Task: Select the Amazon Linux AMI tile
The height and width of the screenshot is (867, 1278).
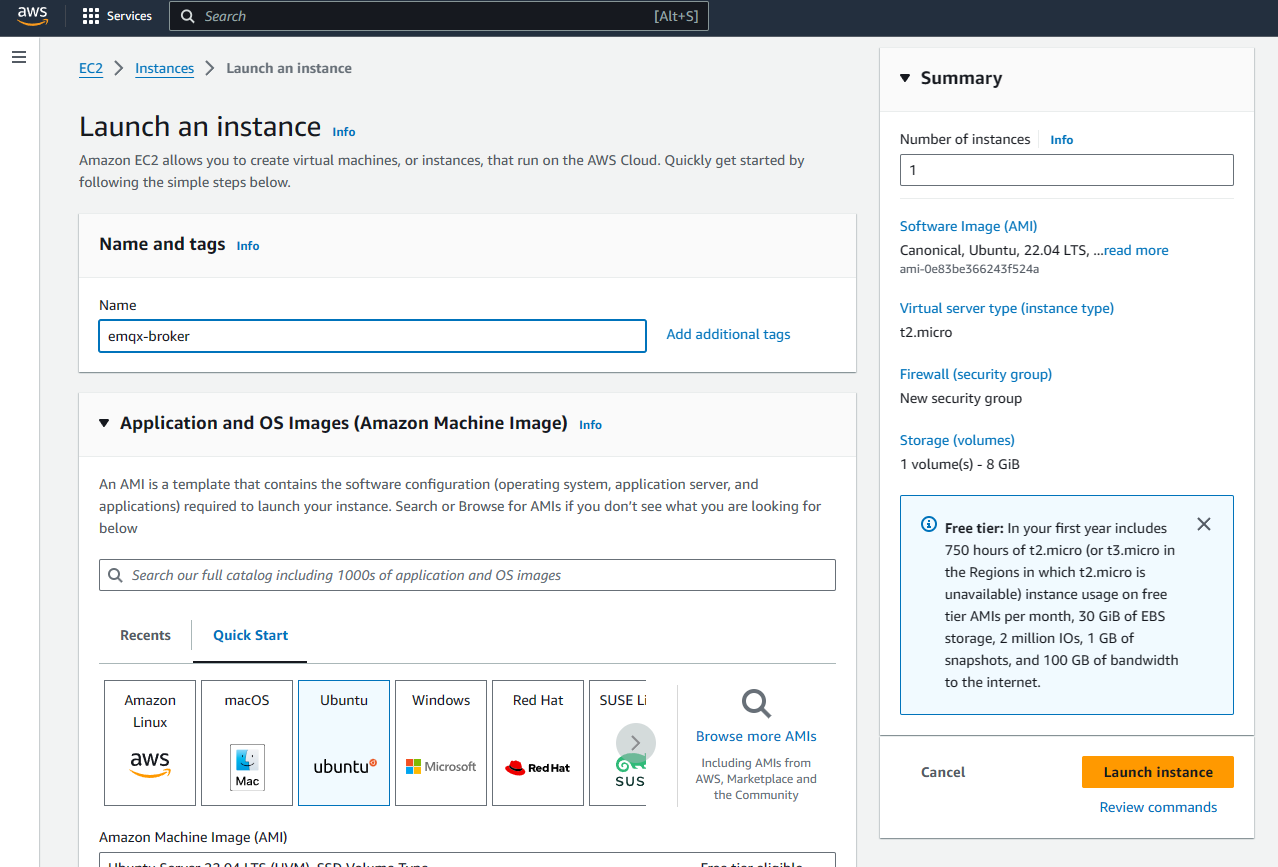Action: point(150,743)
